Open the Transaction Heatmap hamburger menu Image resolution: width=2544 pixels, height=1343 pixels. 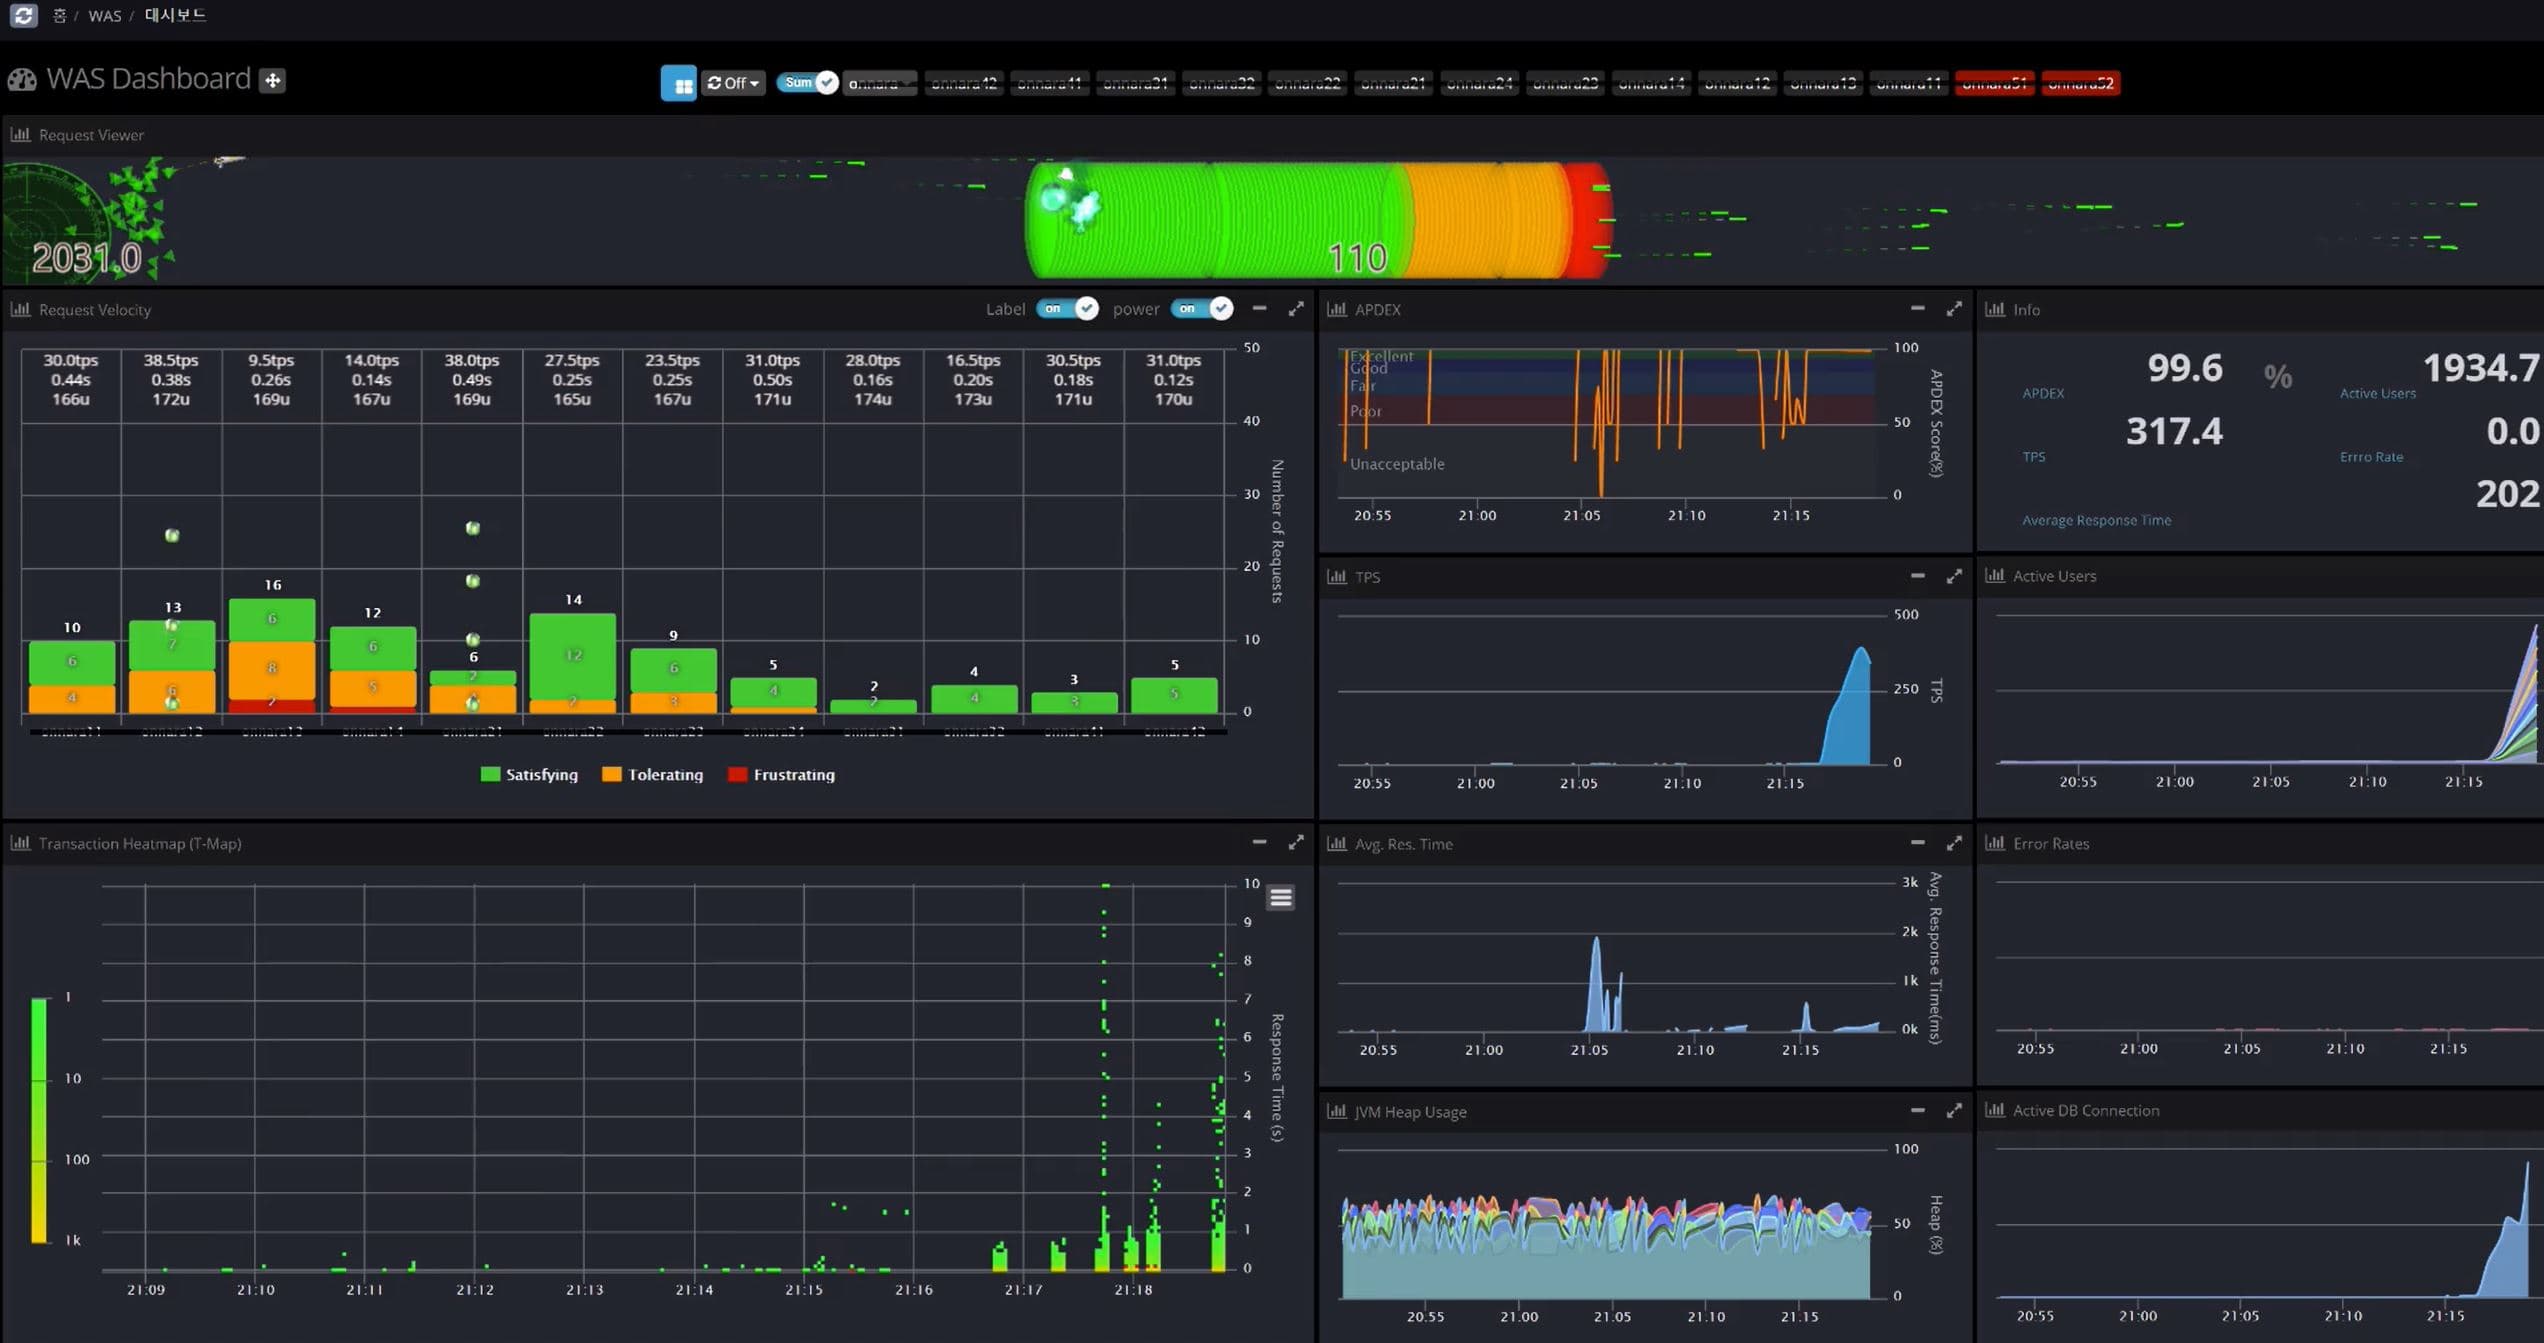click(x=1281, y=897)
